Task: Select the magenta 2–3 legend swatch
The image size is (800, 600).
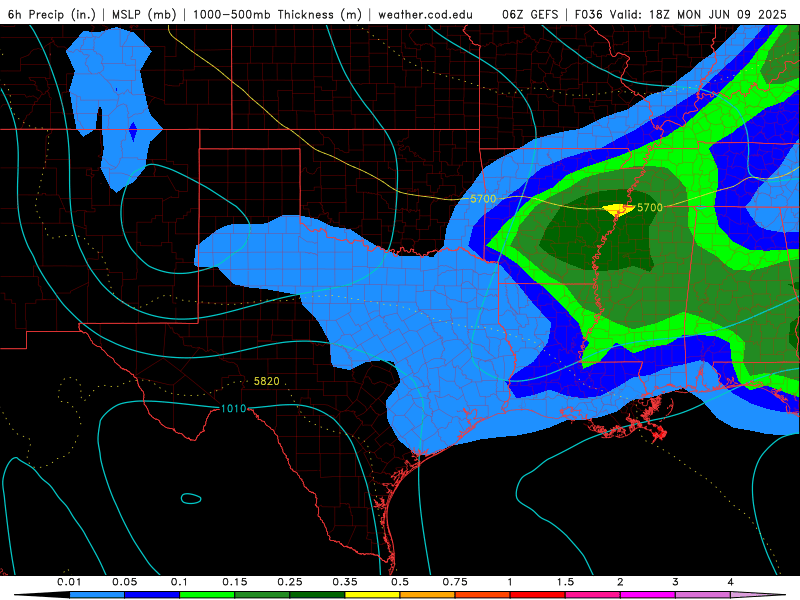Action: pos(648,595)
